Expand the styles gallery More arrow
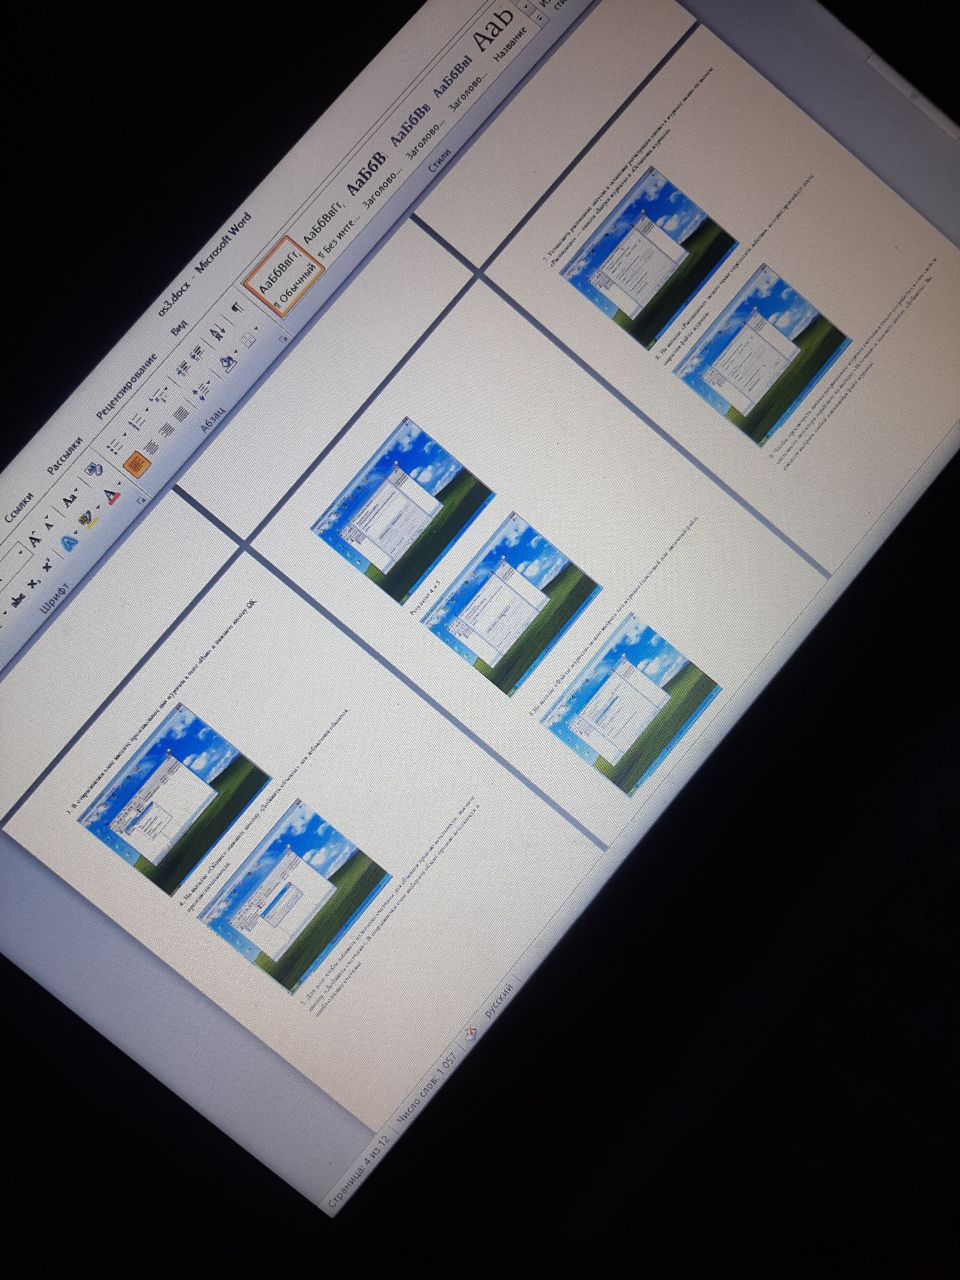Viewport: 960px width, 1280px height. 539,18
